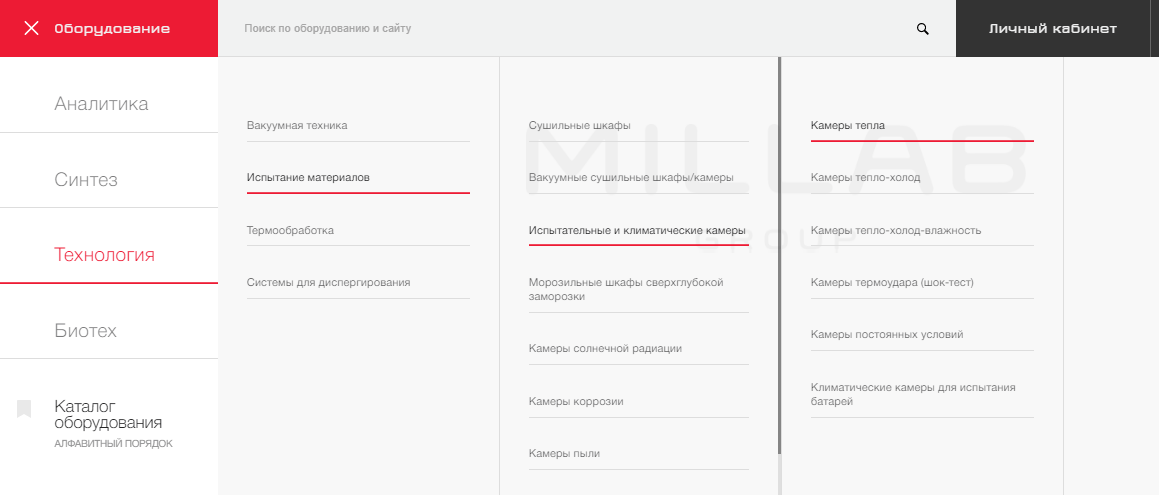Expand Вакуумная техника category

[297, 126]
